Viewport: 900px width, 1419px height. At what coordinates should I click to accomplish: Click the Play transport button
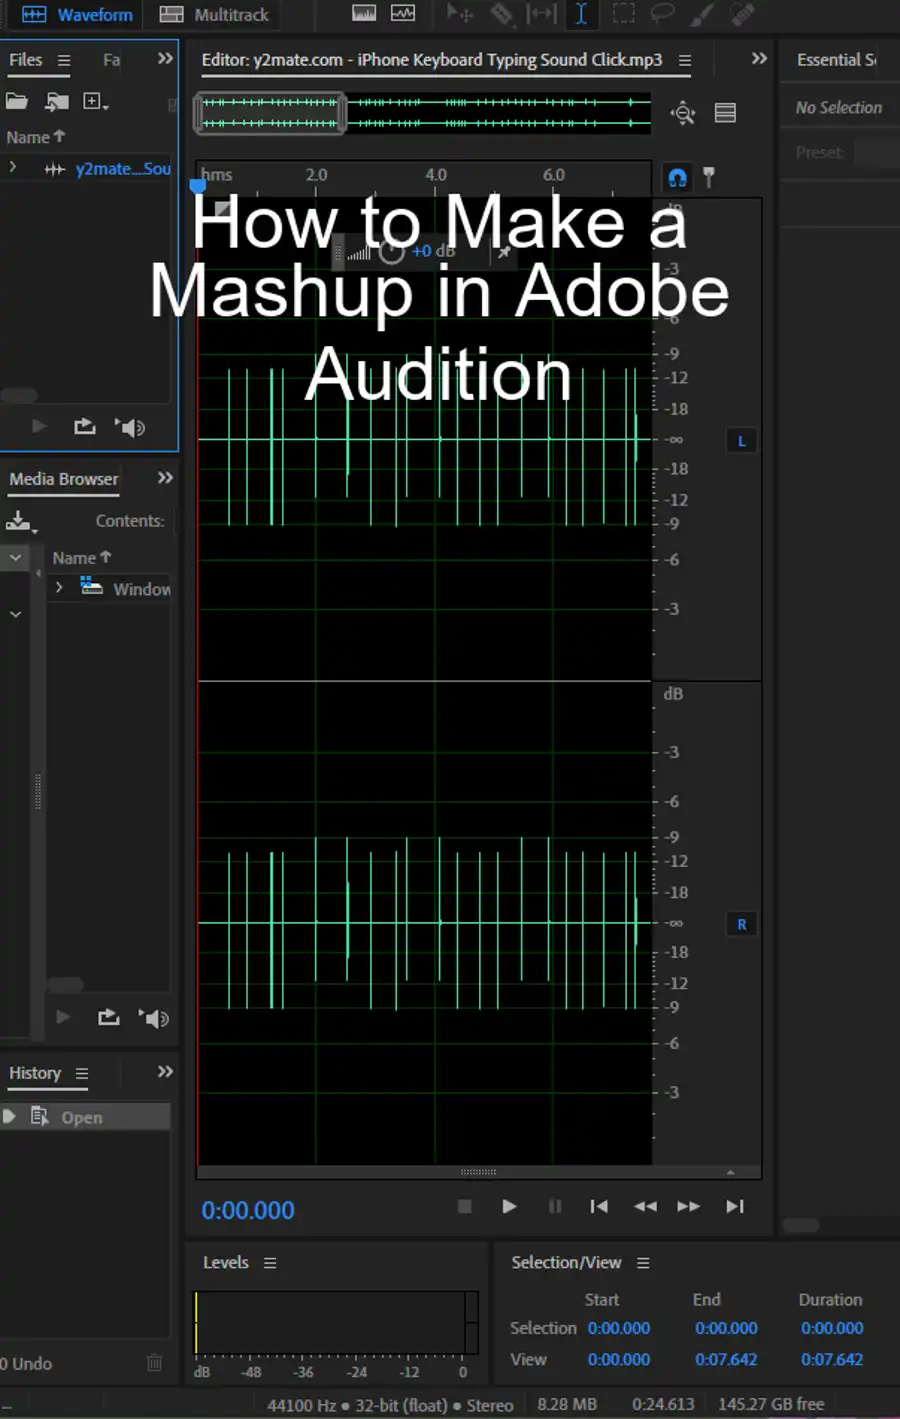(x=509, y=1206)
